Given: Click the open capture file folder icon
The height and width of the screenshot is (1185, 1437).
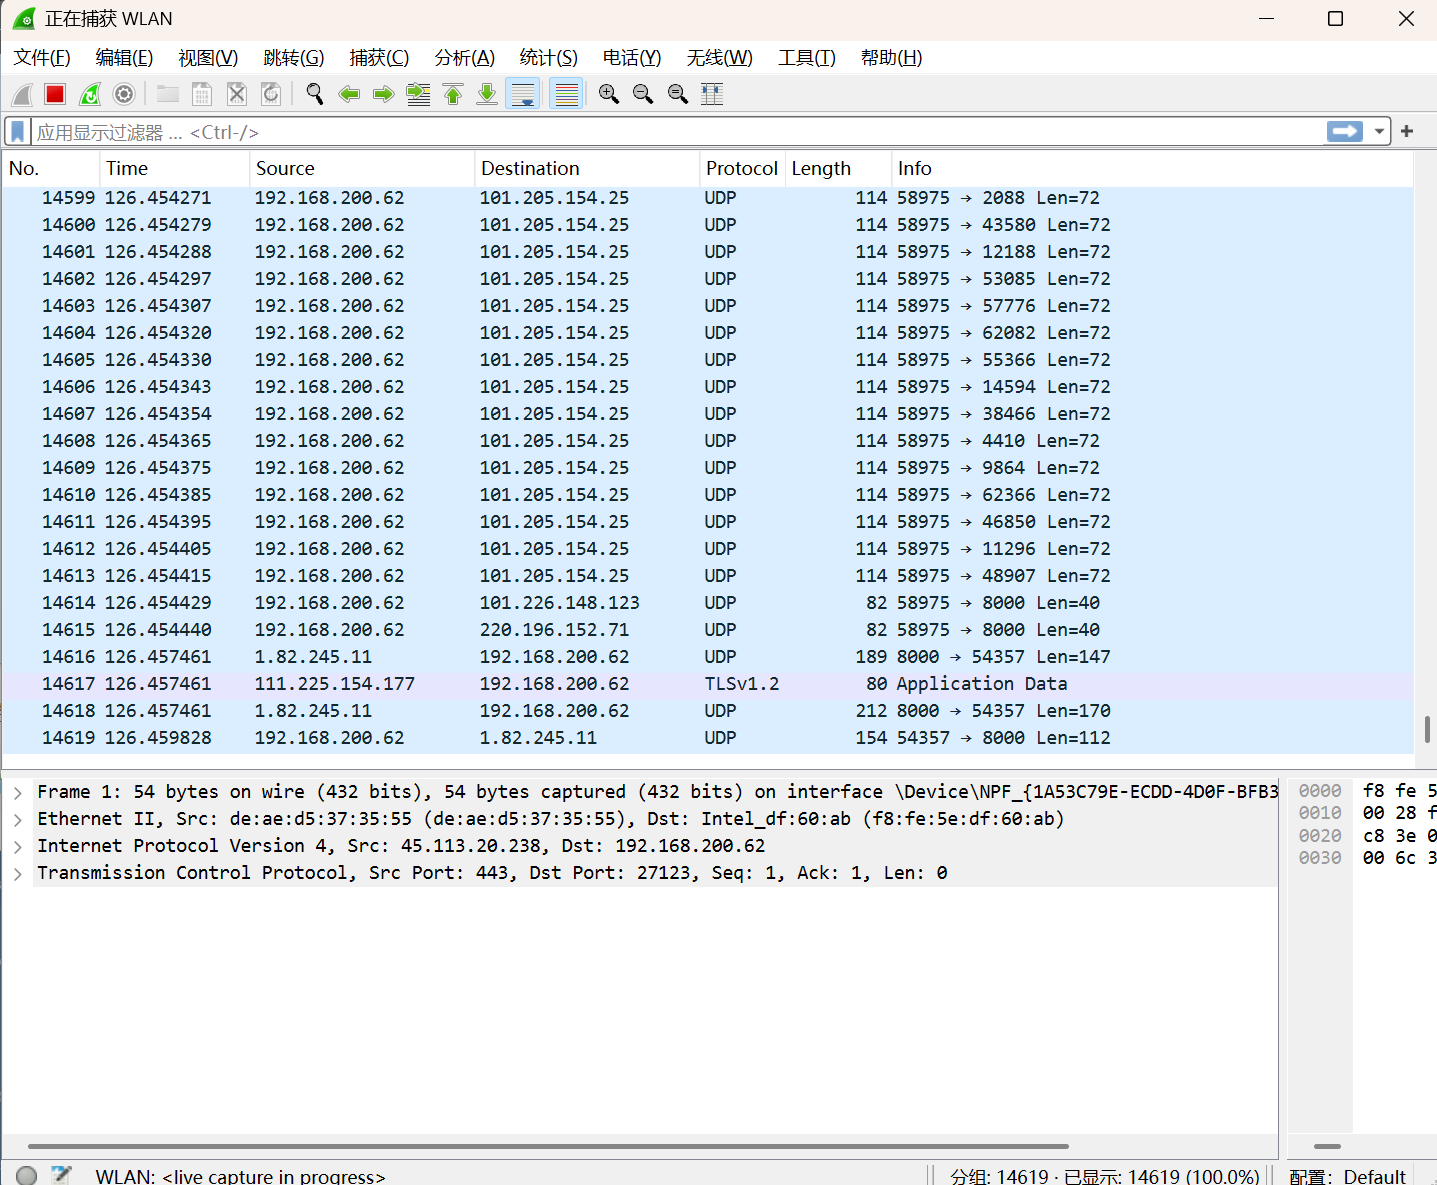Looking at the screenshot, I should [168, 94].
